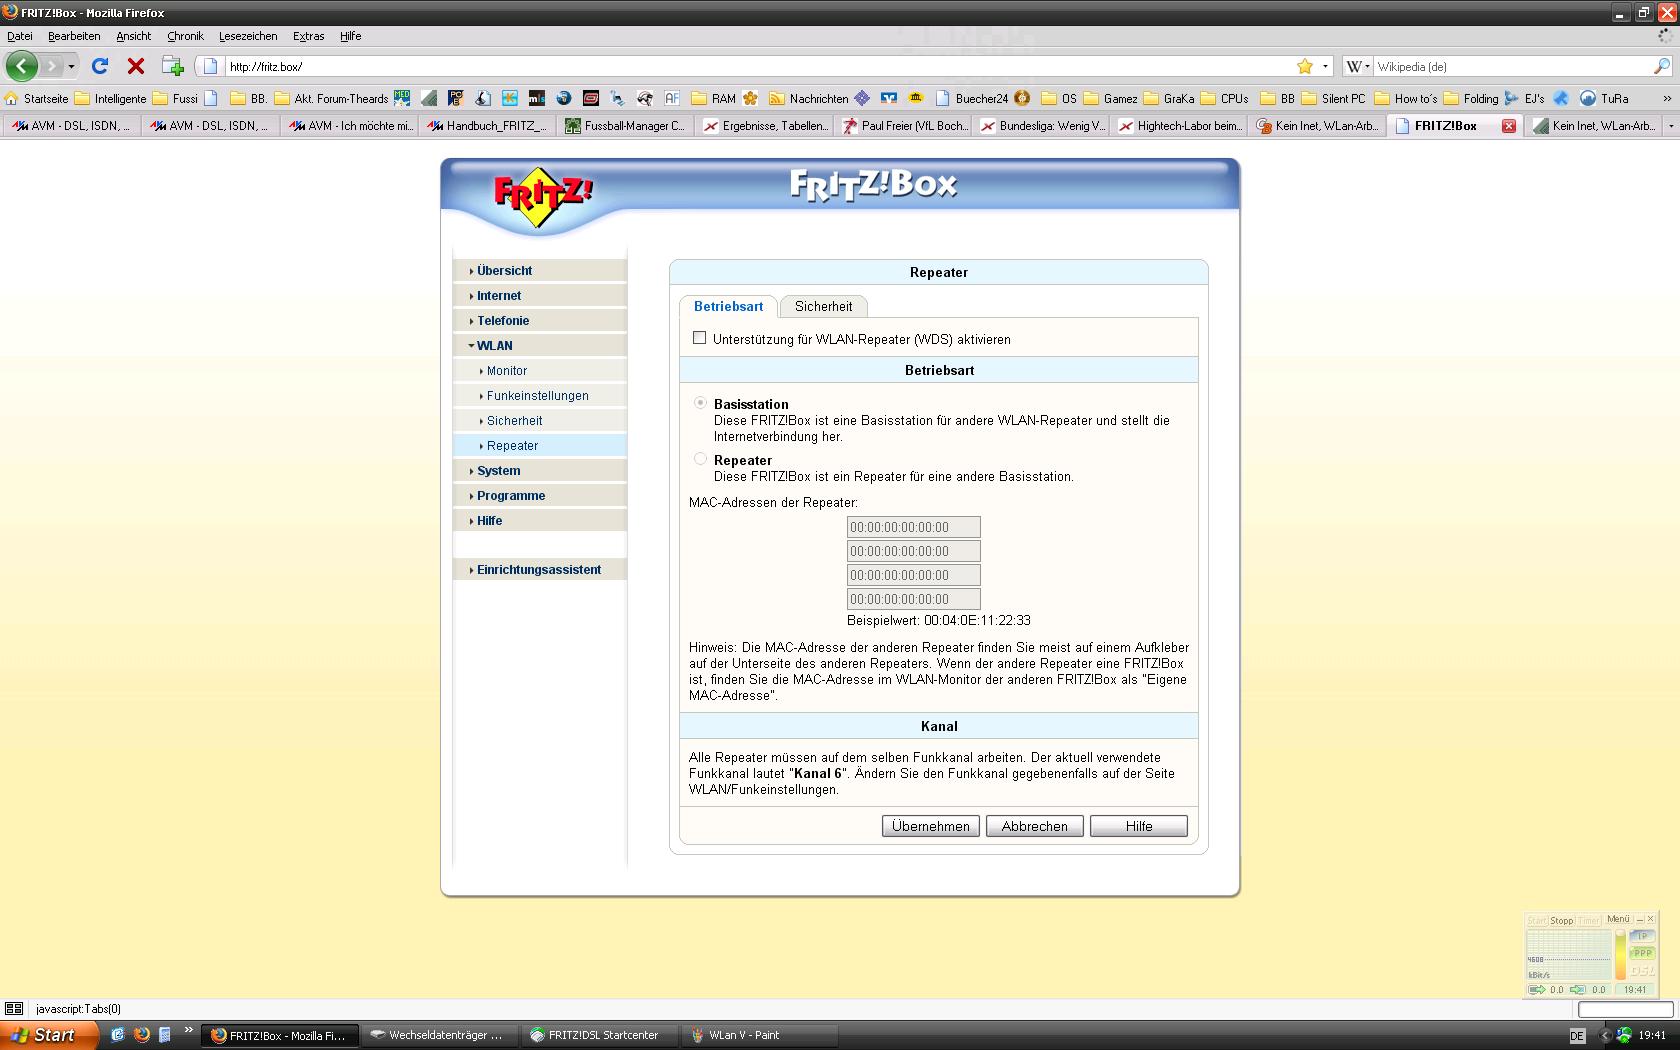Viewport: 1680px width, 1050px height.
Task: Open the Extras menu
Action: 308,36
